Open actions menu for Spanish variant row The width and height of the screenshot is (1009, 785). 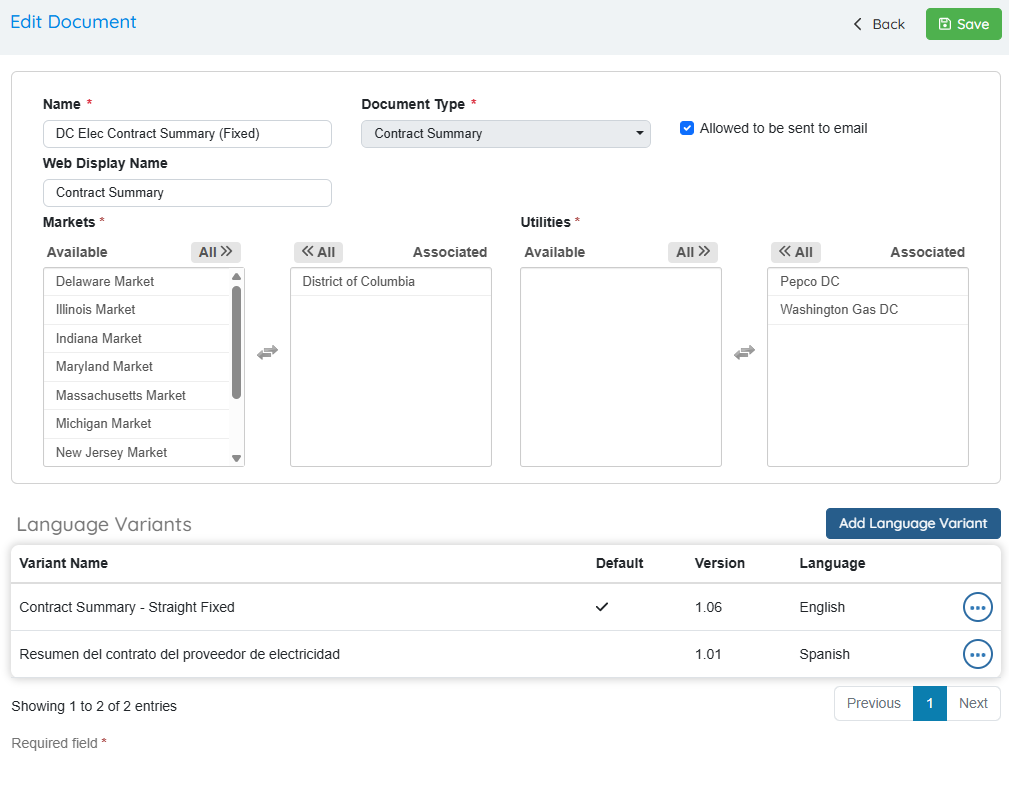[x=977, y=654]
